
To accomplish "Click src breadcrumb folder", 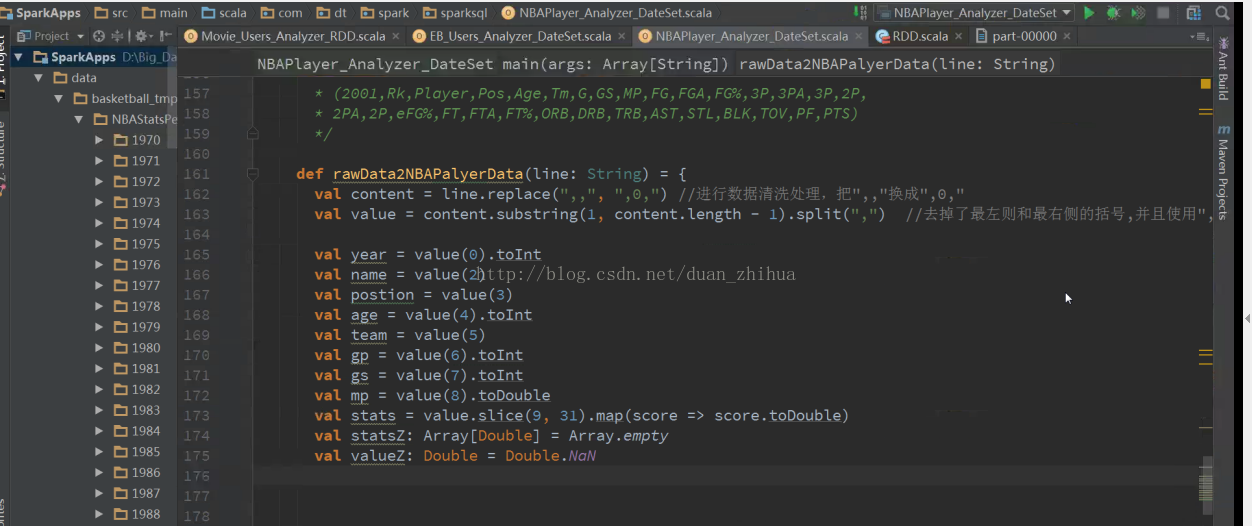I will (111, 13).
